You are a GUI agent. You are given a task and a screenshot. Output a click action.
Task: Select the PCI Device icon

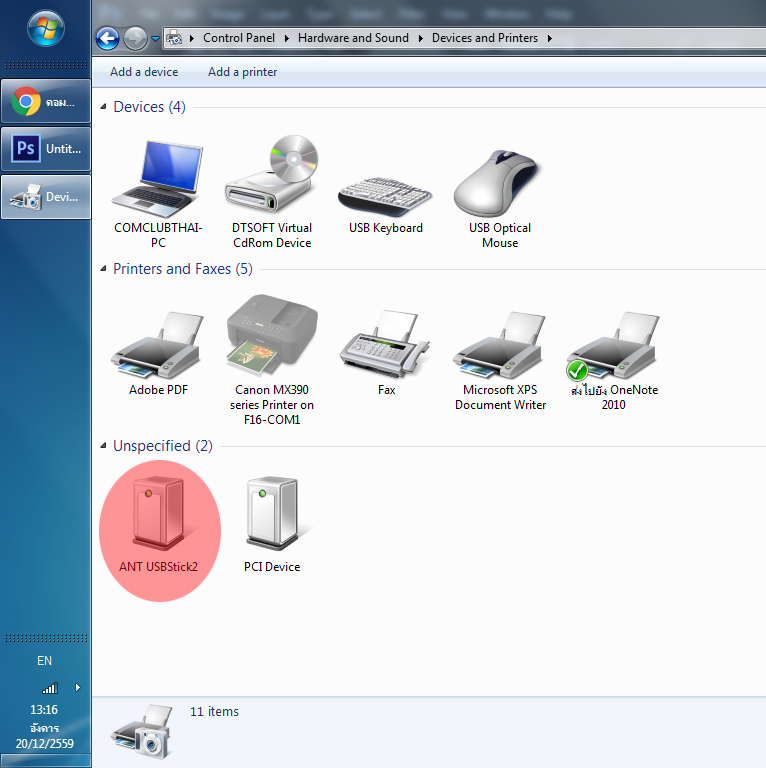click(273, 513)
